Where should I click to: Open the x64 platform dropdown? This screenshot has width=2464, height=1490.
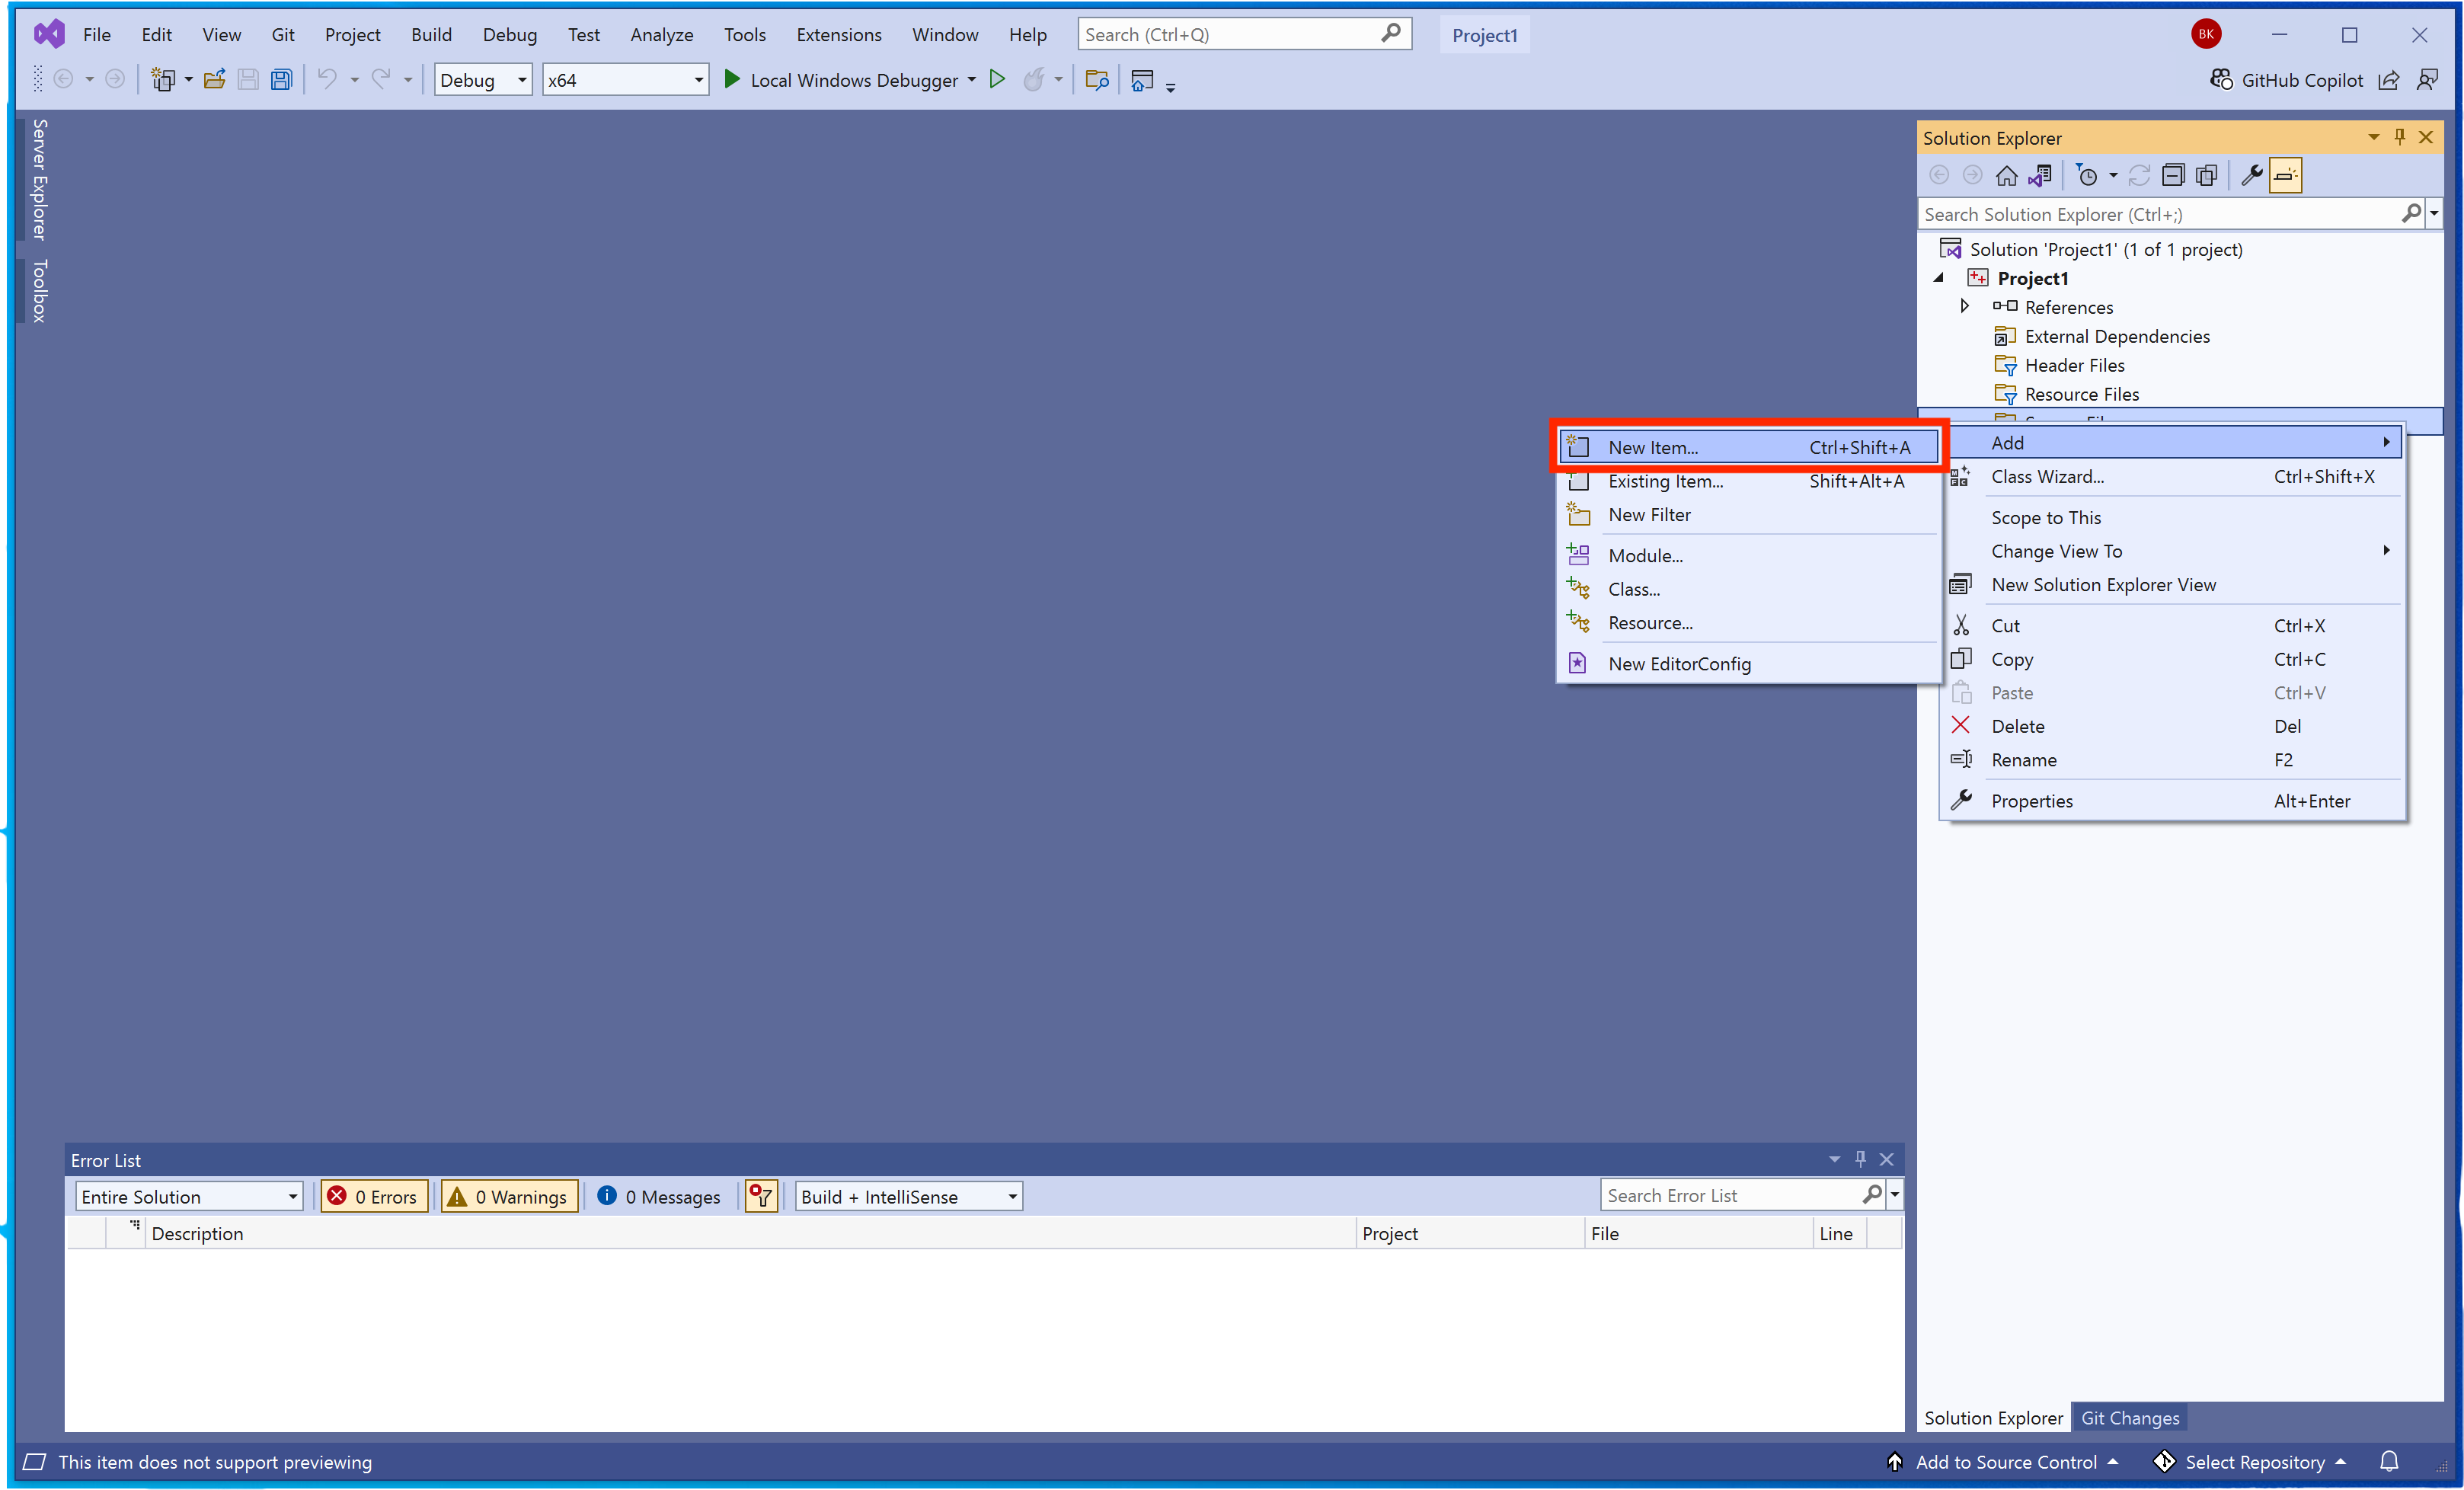coord(625,80)
